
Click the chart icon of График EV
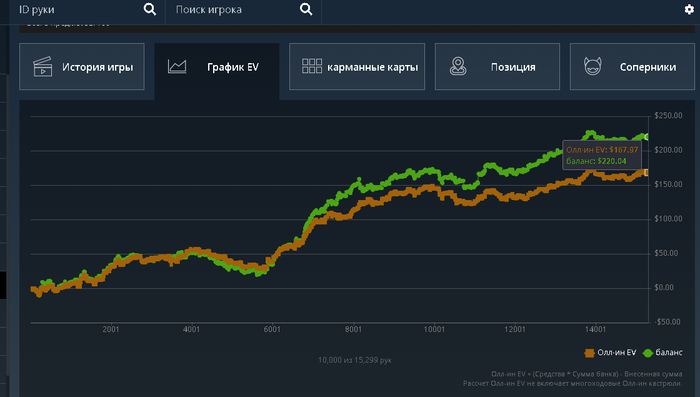177,67
